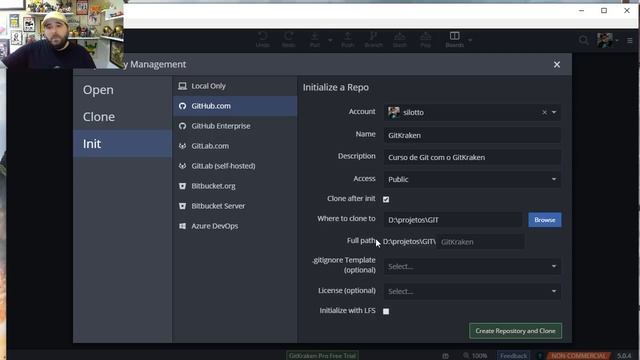
Task: Focus the Name field containing GitKraken
Action: click(472, 135)
